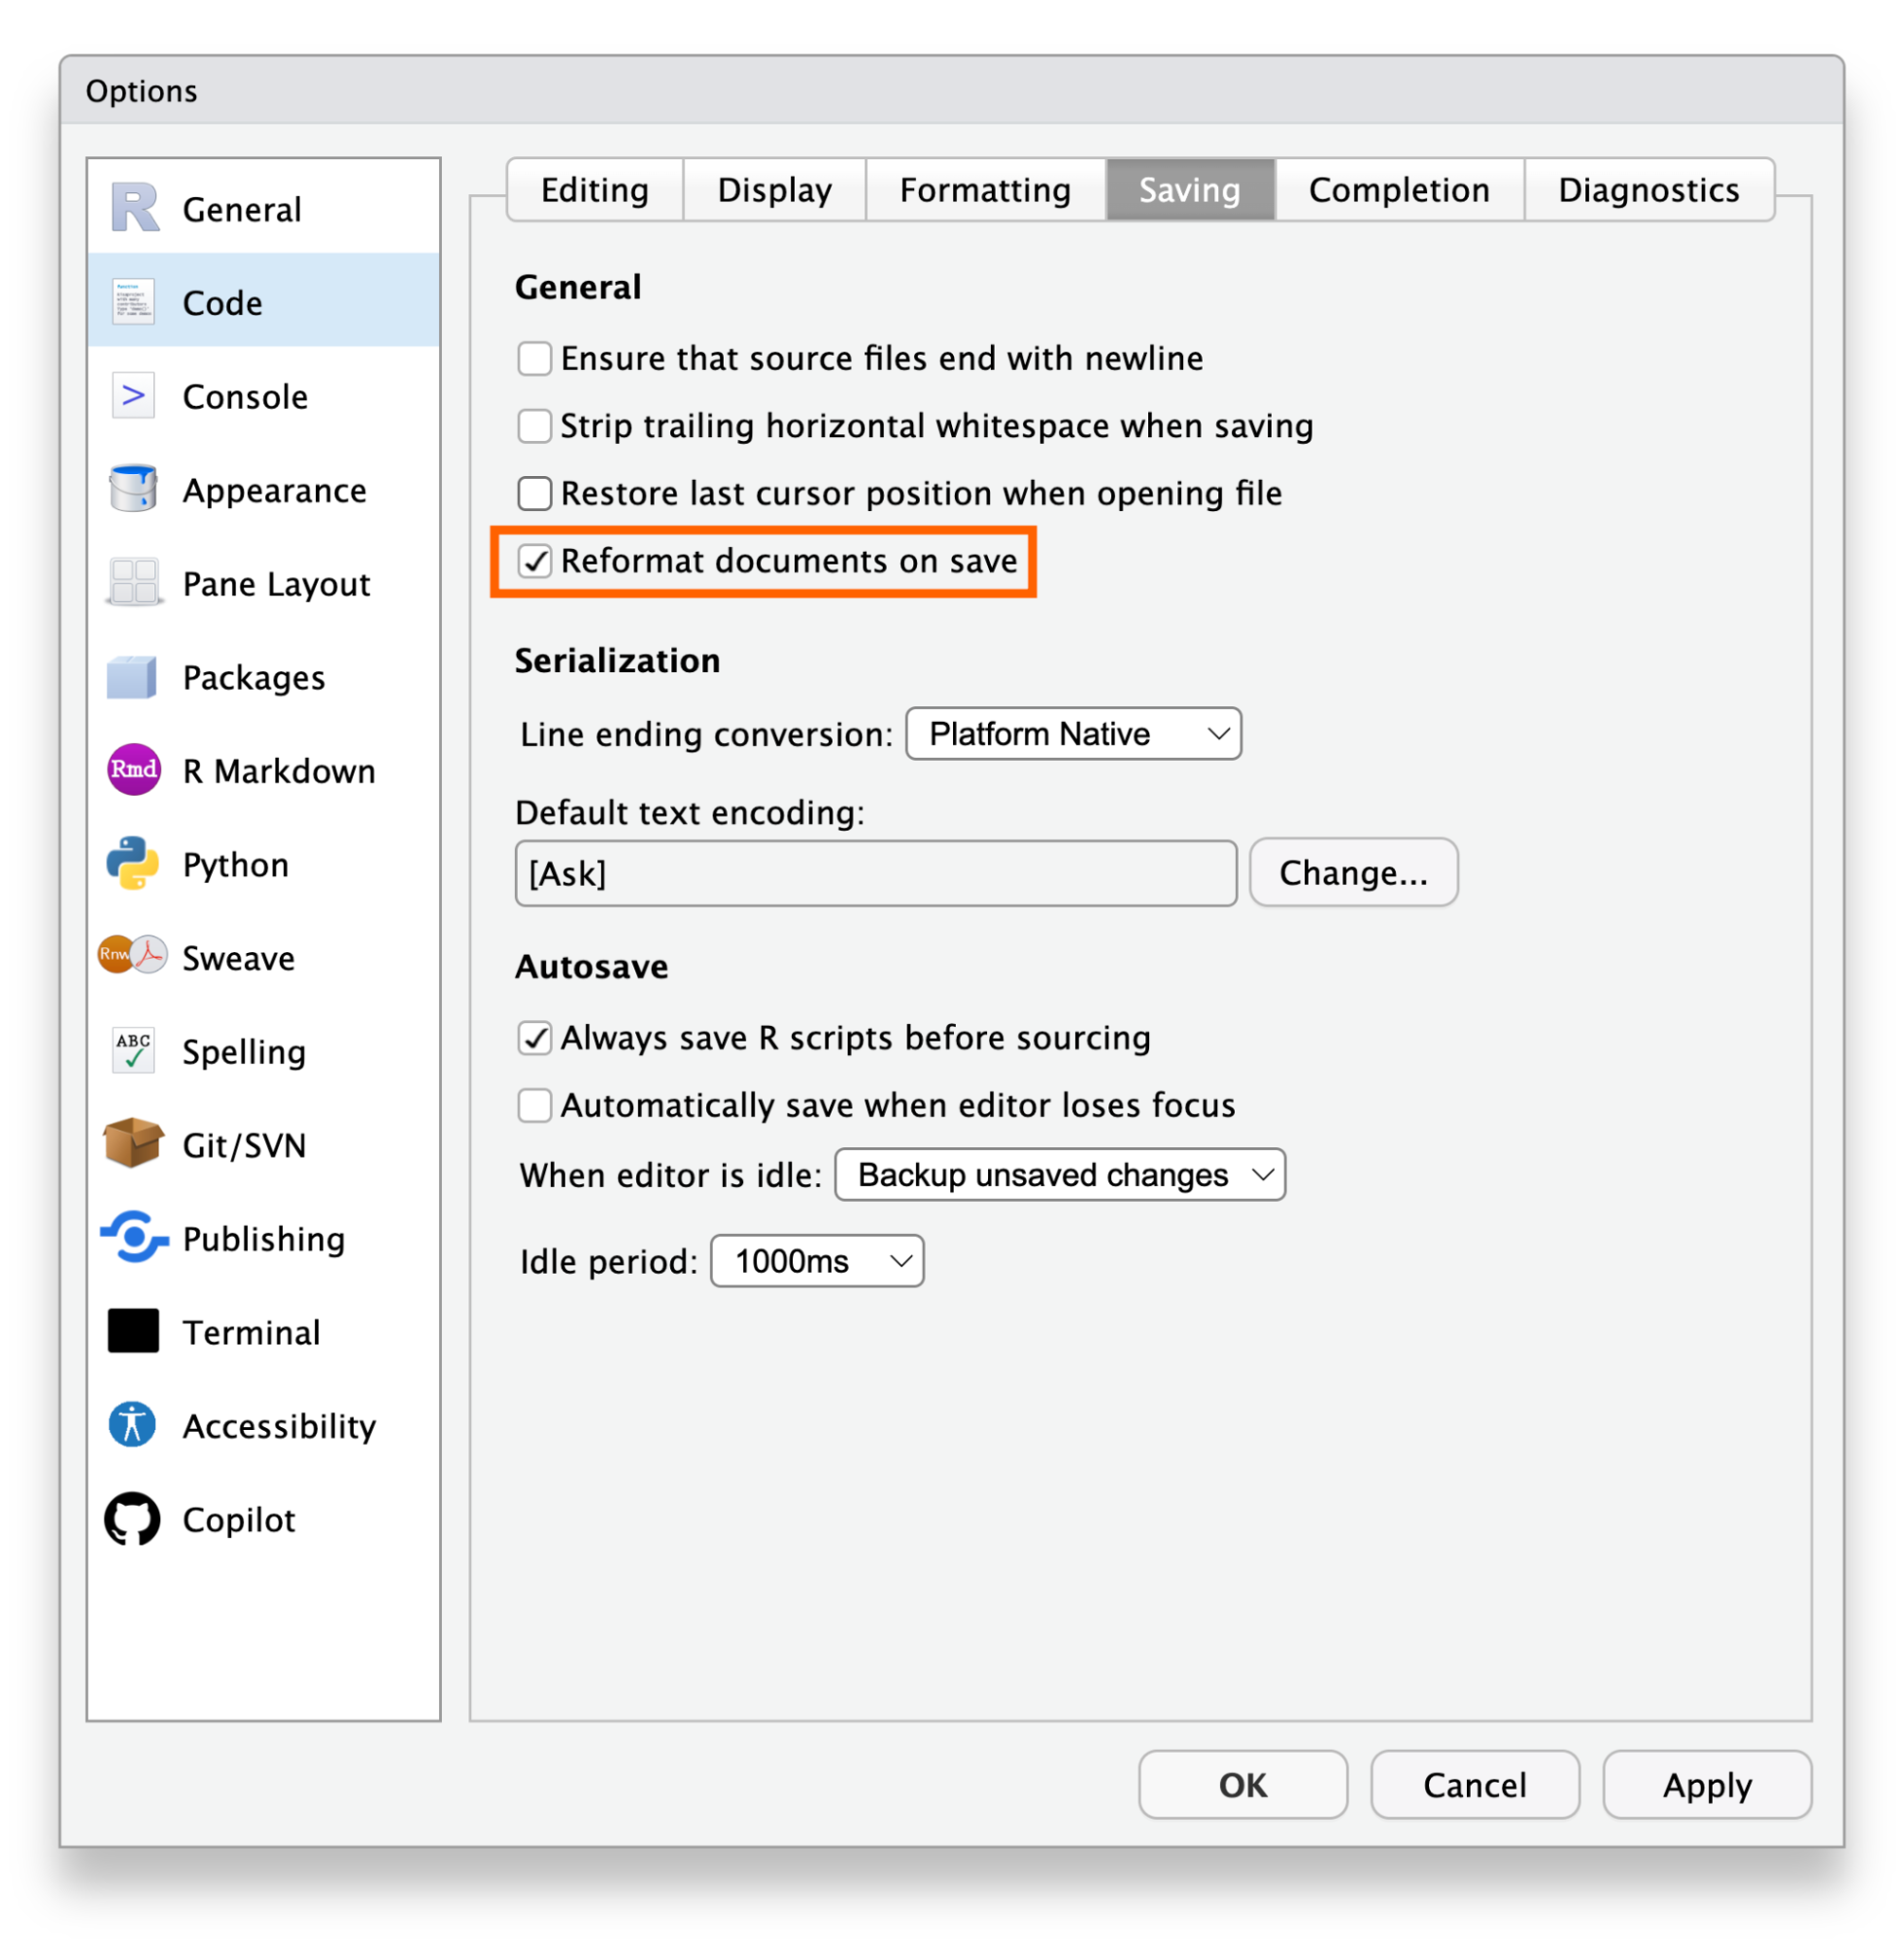Click the R Markdown Rmd icon

(132, 770)
